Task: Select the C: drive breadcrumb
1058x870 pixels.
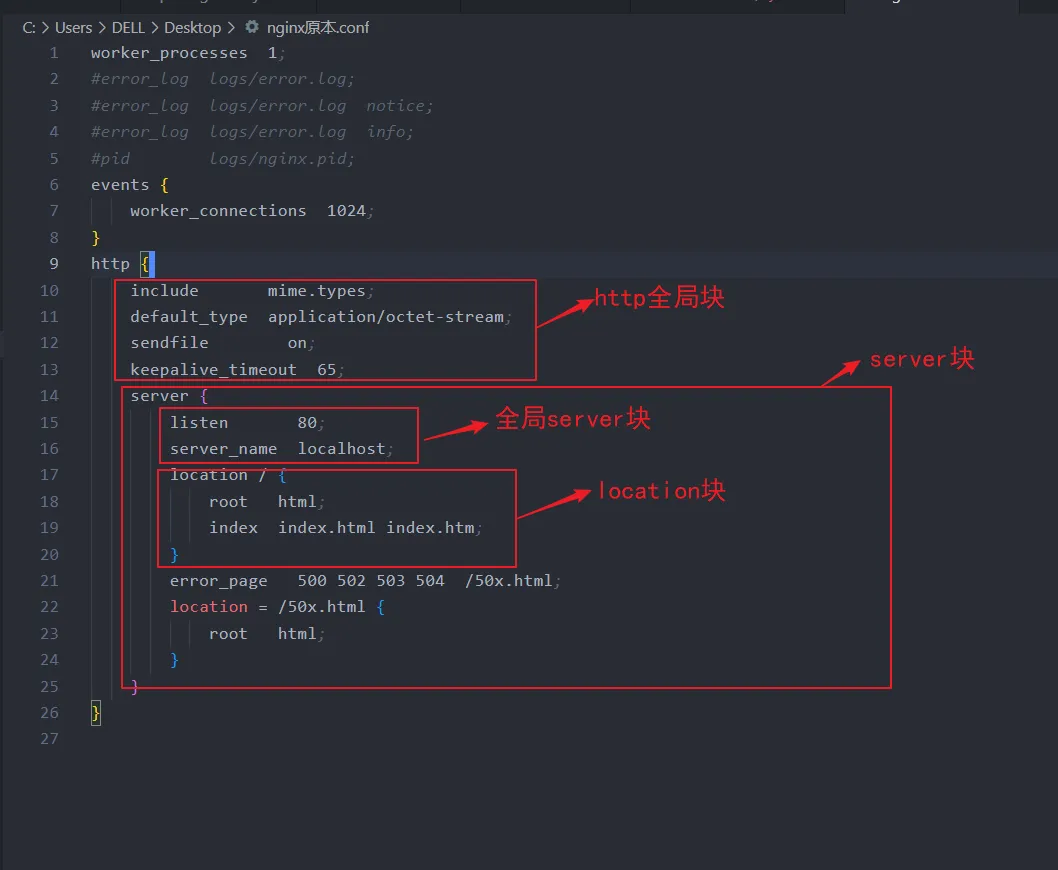Action: [x=29, y=27]
